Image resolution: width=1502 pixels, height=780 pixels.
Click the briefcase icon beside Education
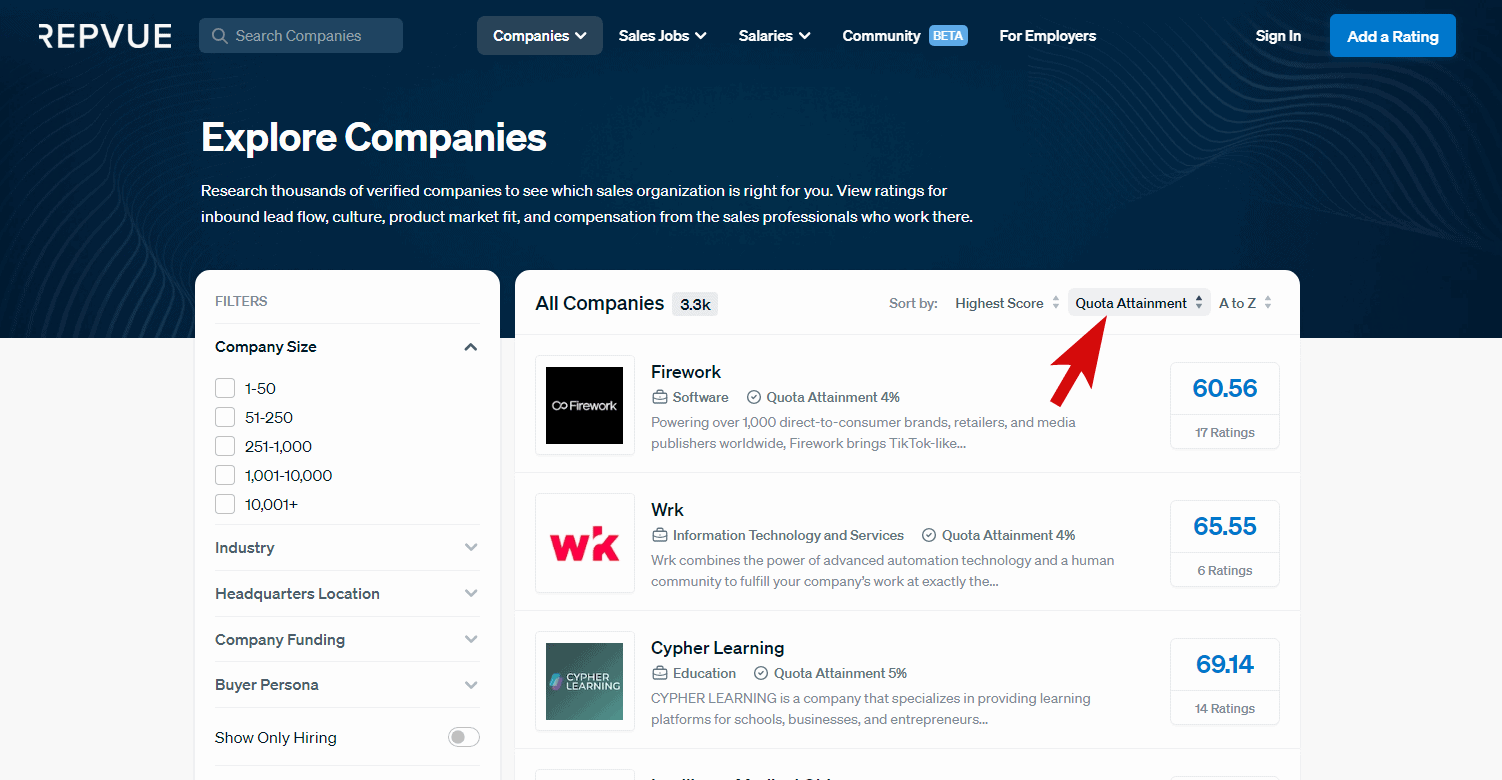(x=660, y=673)
